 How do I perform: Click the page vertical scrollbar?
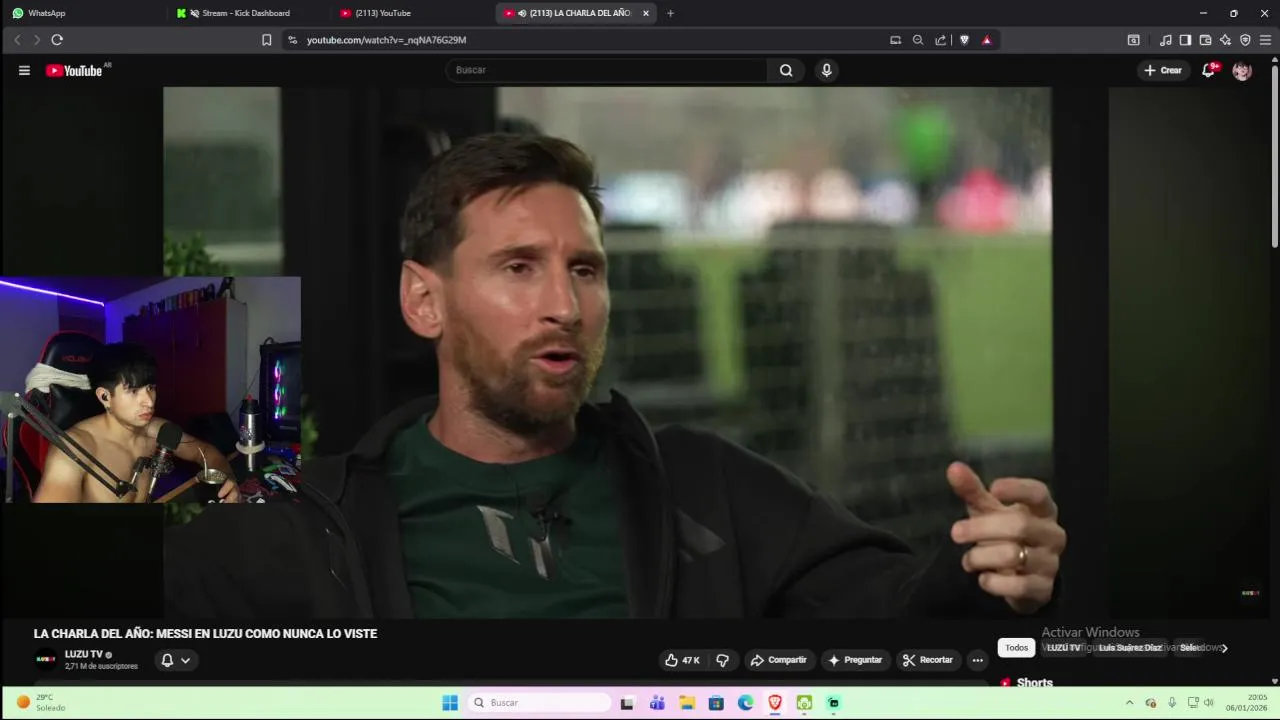1275,155
